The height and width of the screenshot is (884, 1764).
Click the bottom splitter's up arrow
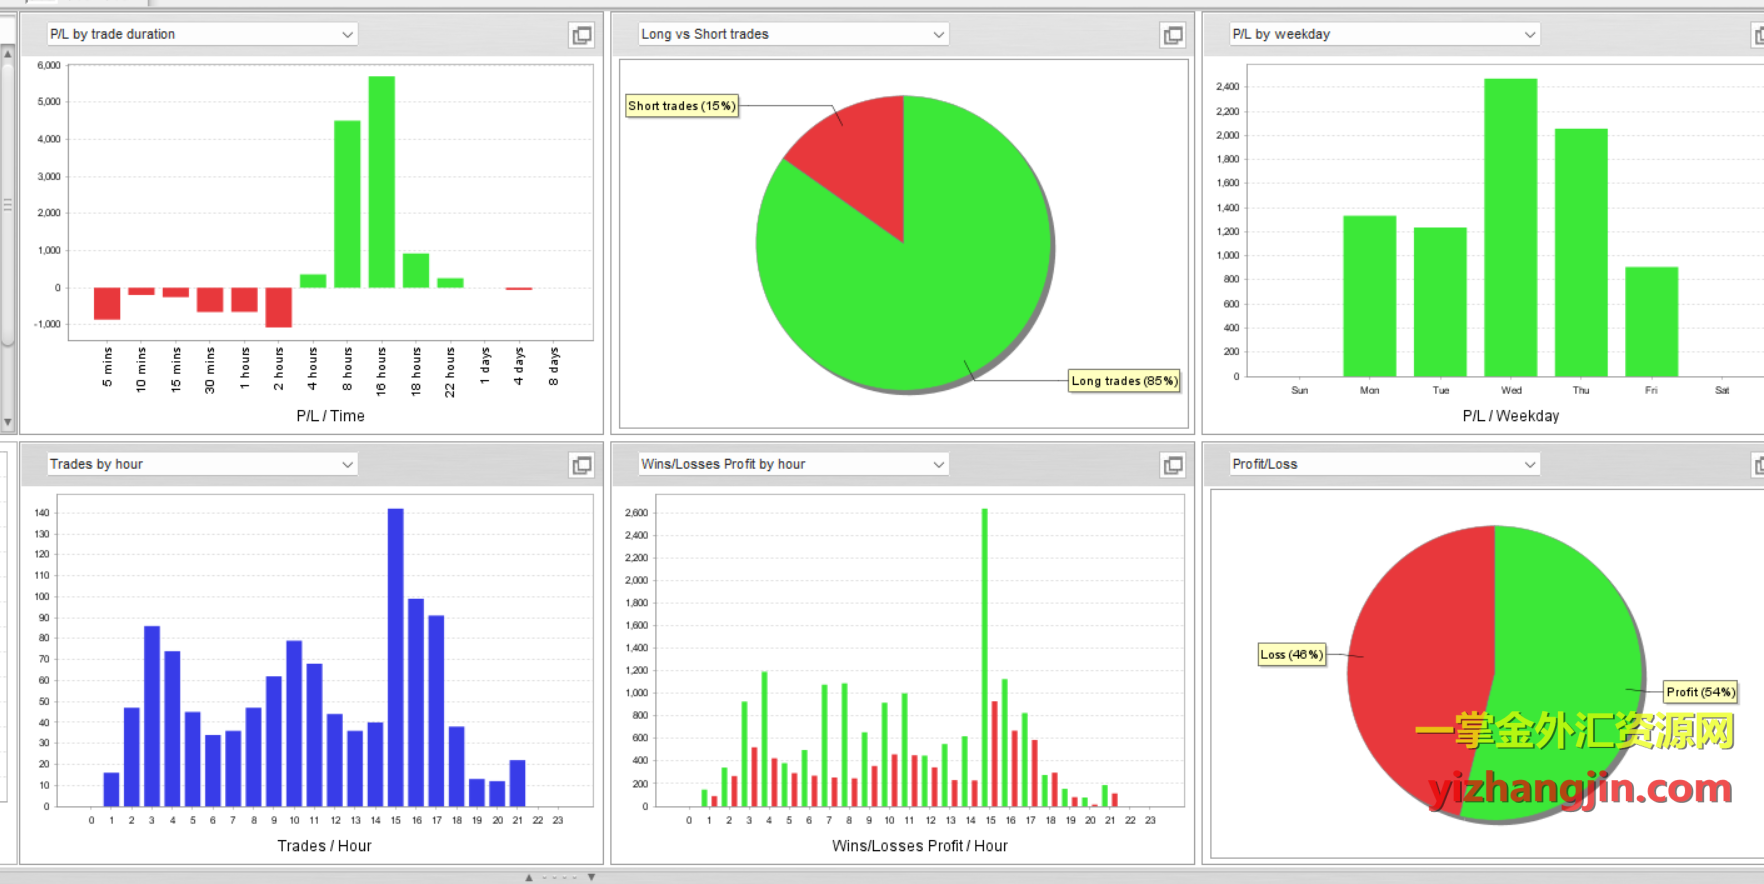tap(529, 877)
